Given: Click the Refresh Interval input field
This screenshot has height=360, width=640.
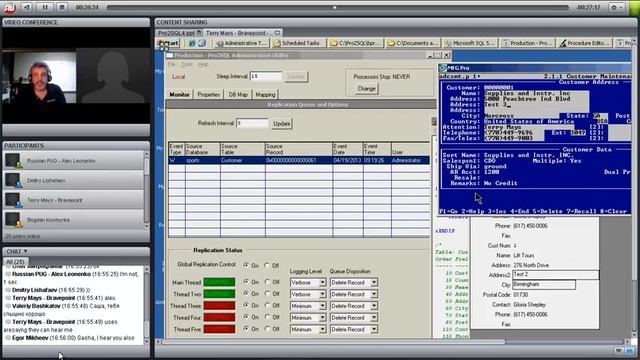Looking at the screenshot, I should pos(252,123).
